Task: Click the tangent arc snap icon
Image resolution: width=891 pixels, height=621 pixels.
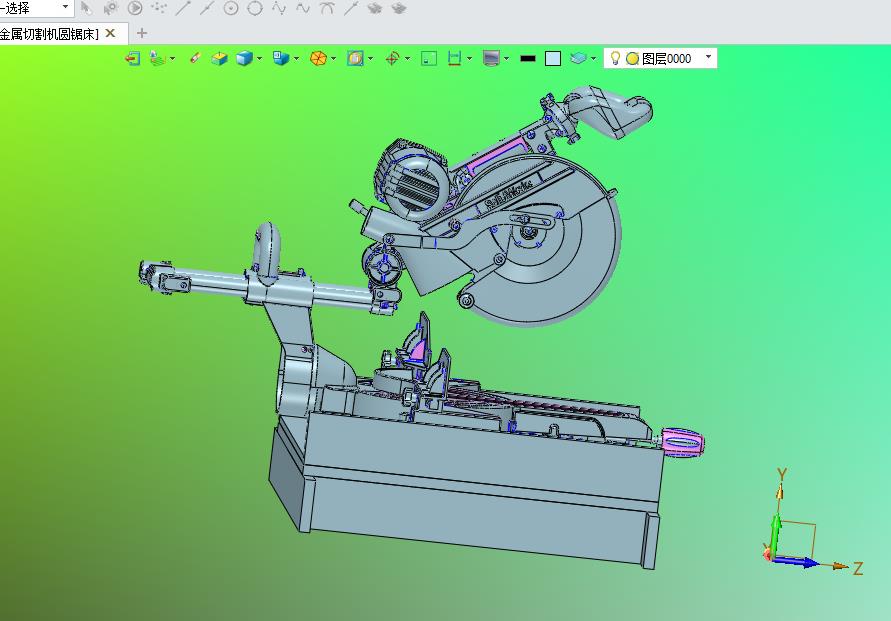Action: [x=326, y=8]
